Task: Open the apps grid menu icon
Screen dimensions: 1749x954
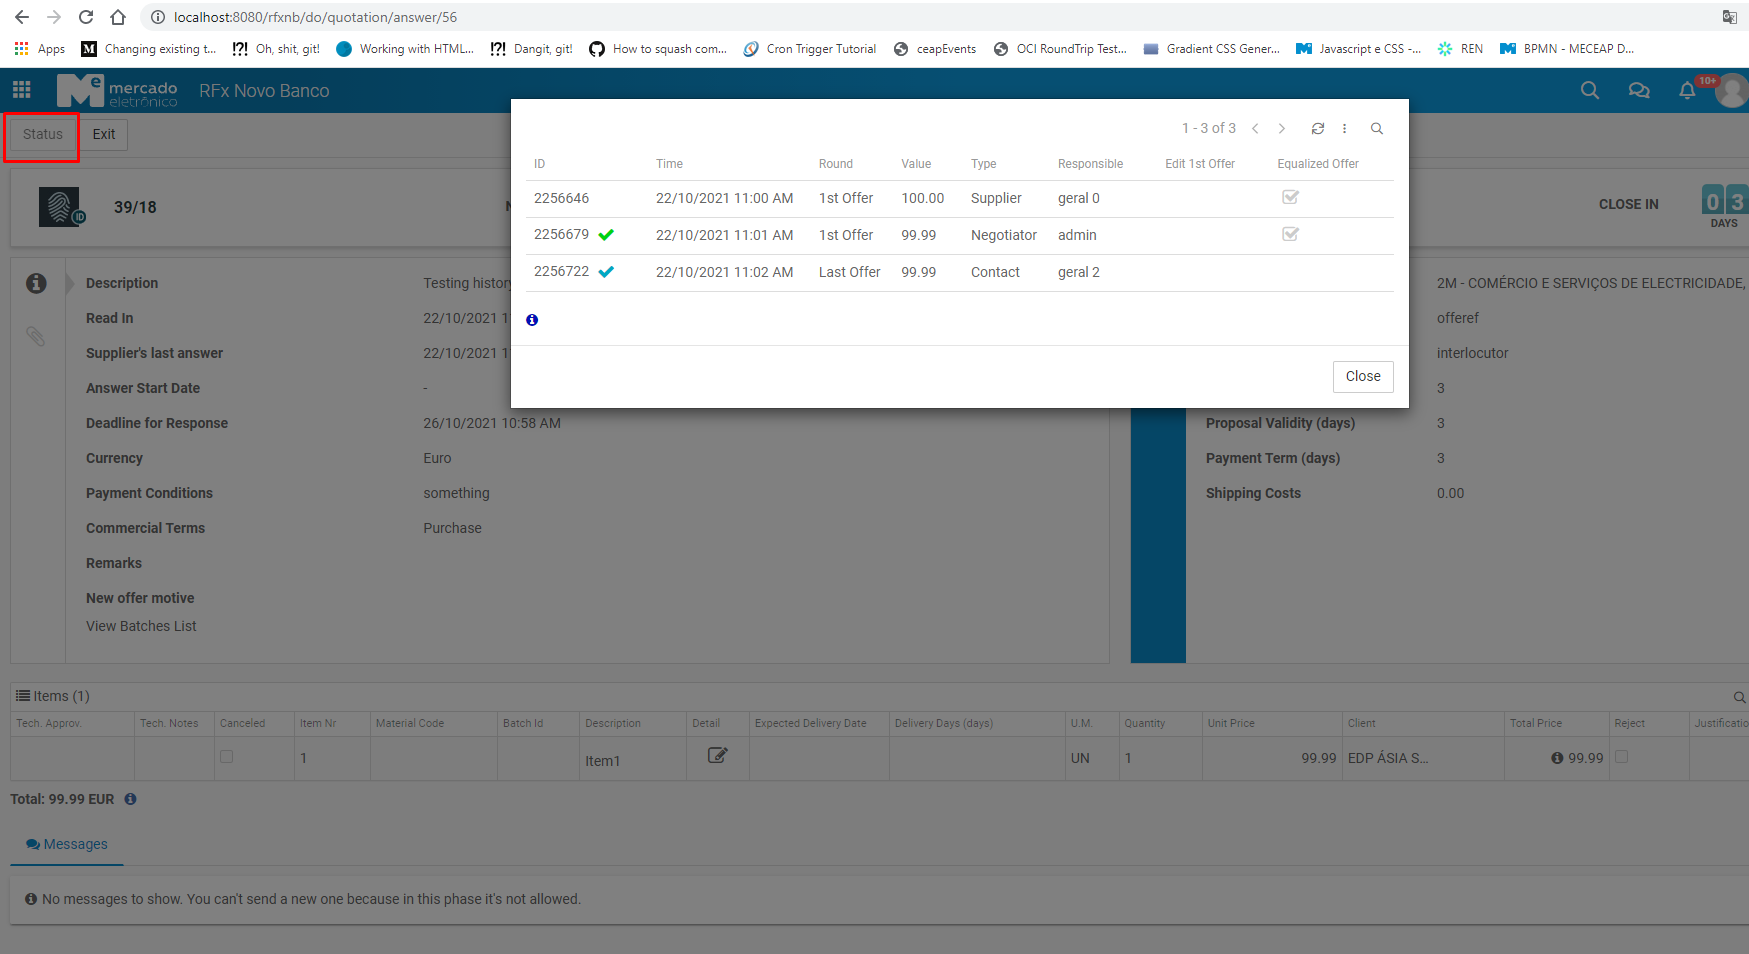Action: (22, 90)
